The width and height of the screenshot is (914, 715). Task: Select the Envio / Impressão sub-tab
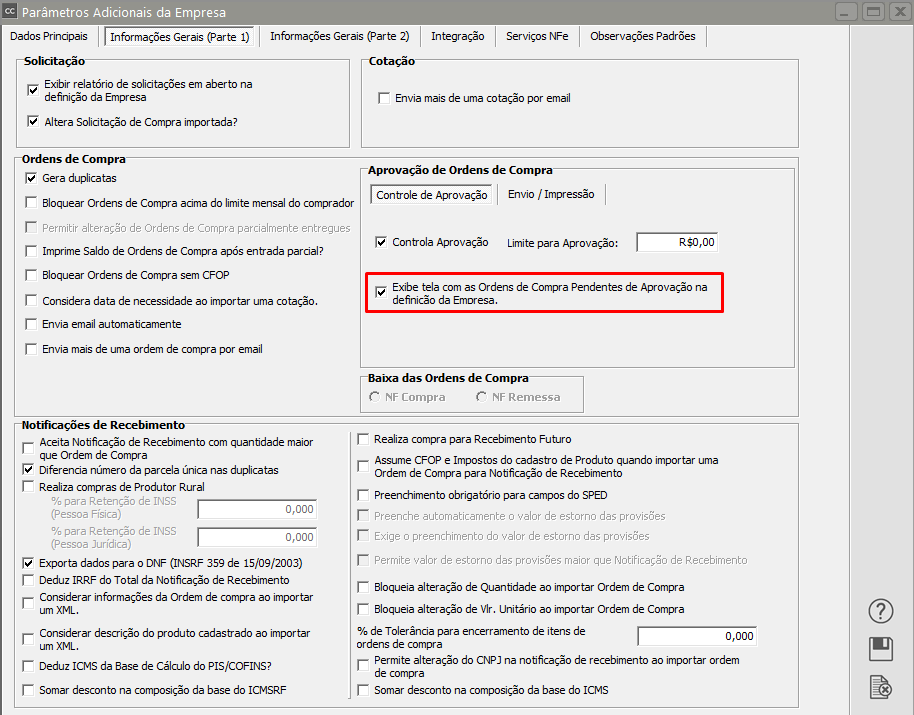point(551,195)
